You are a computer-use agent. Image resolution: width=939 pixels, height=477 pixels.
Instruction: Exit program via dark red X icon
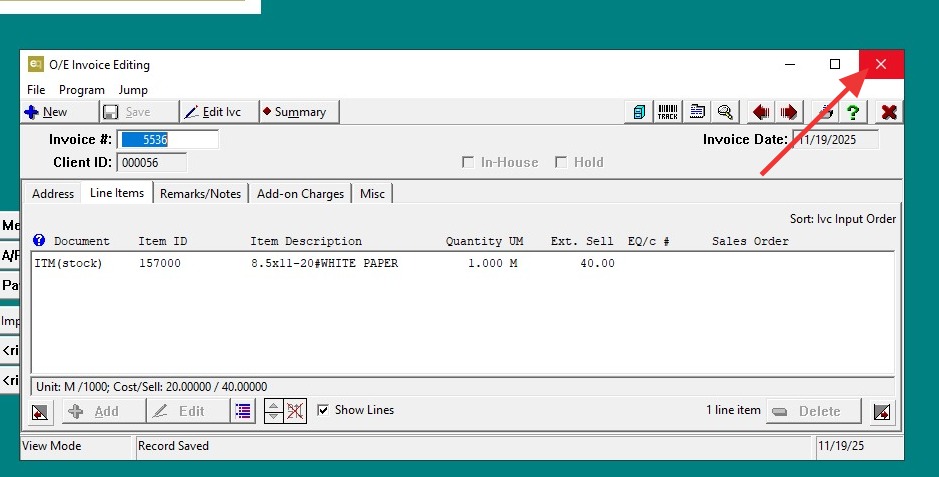click(x=889, y=112)
